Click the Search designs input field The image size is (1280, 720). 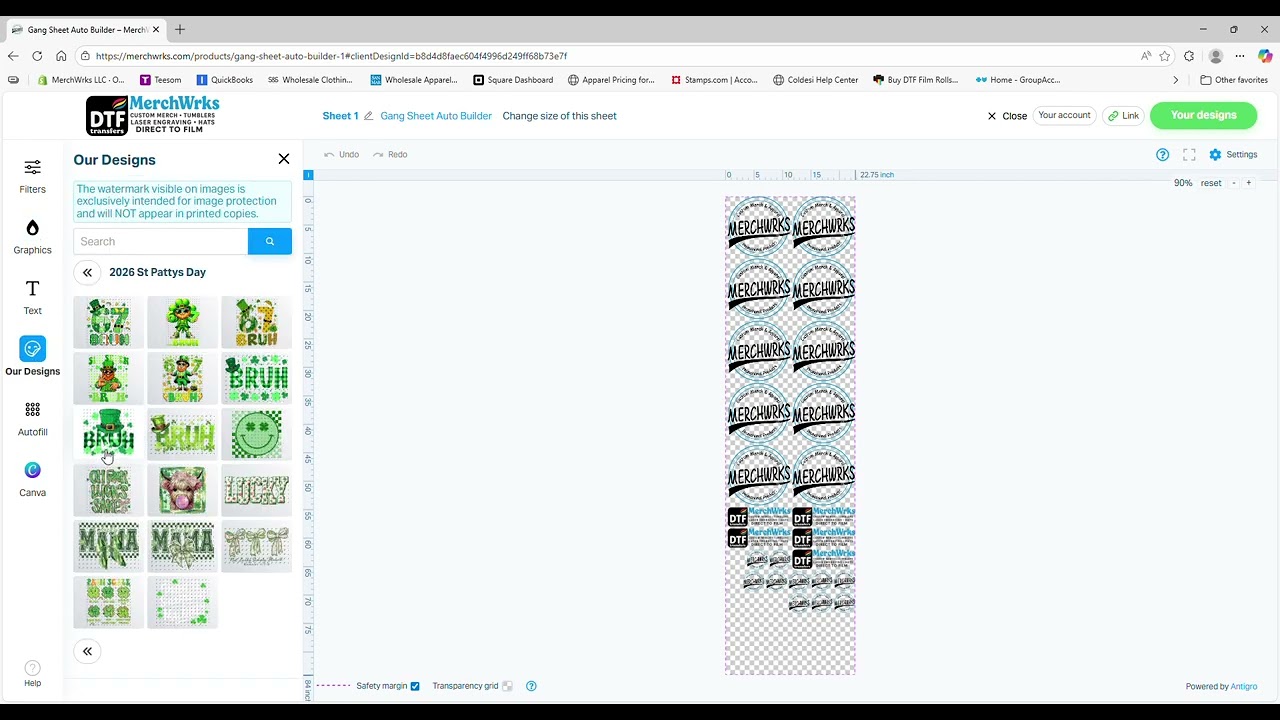[x=160, y=241]
